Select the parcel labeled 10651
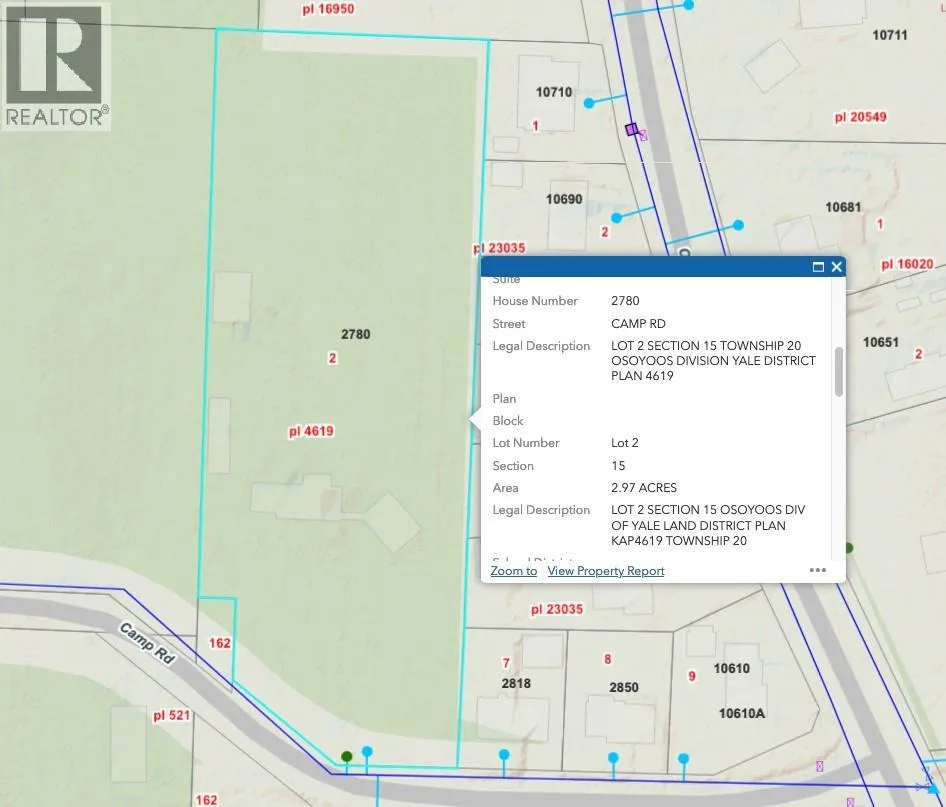Viewport: 946px width, 807px height. click(x=880, y=342)
